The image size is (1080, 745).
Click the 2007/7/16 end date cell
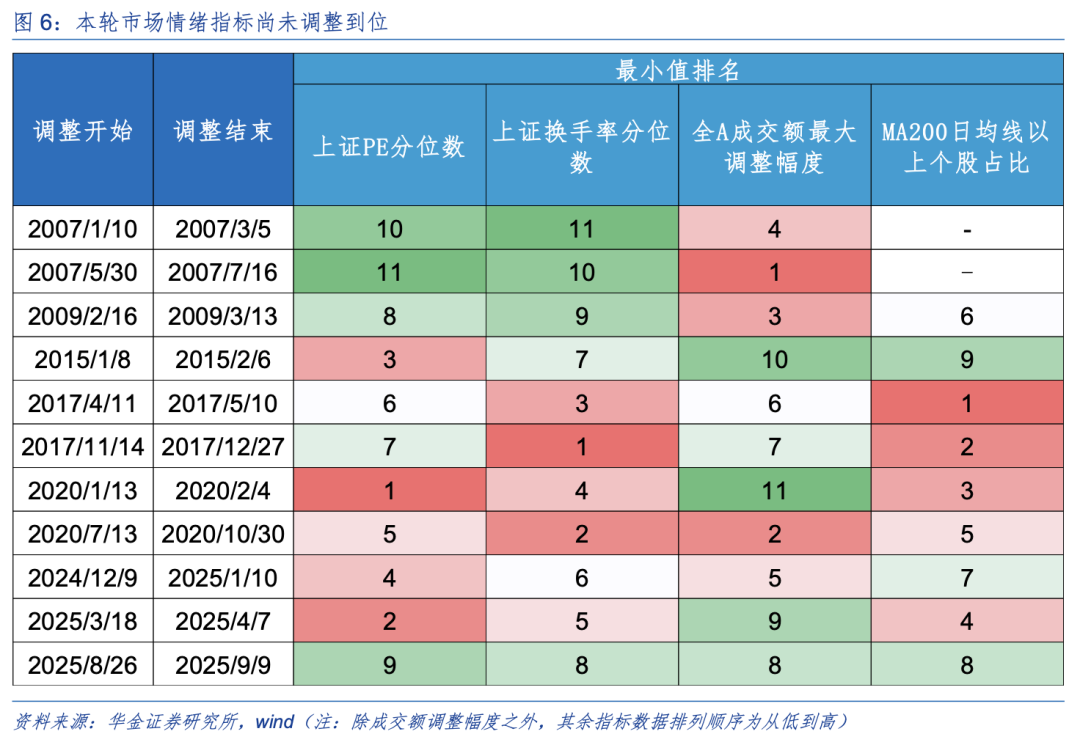(x=222, y=272)
